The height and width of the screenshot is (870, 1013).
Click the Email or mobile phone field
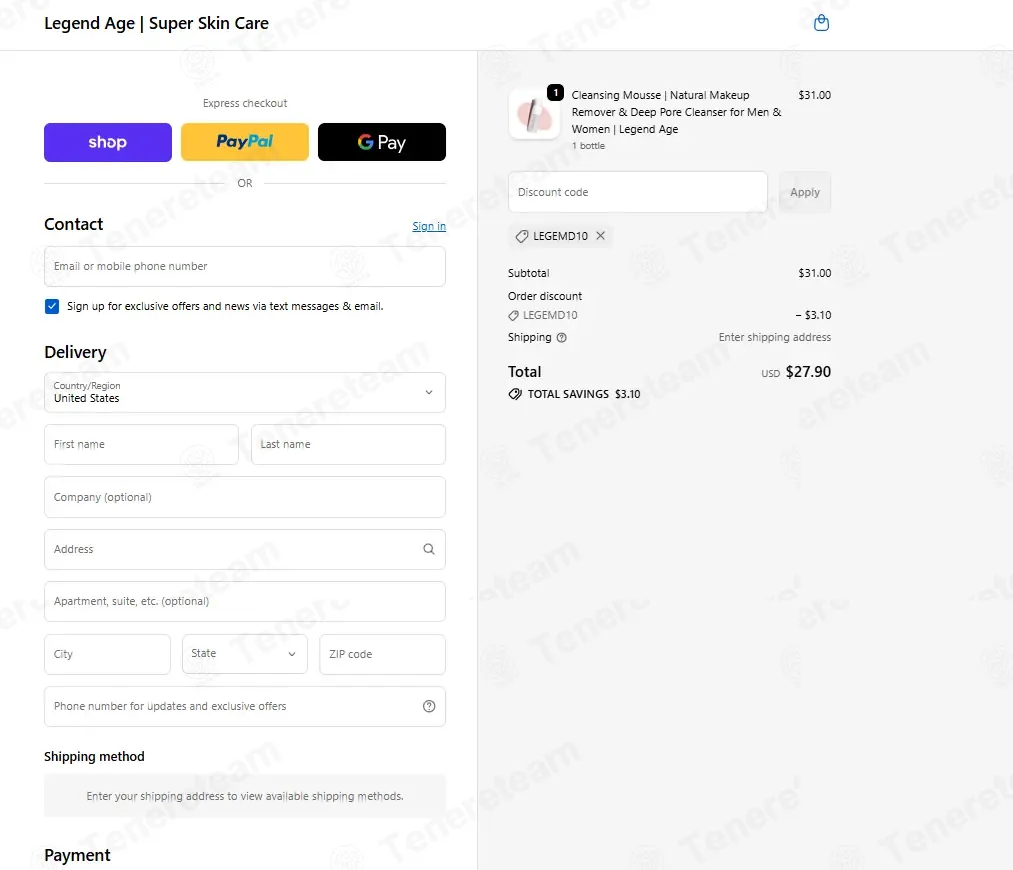[245, 266]
